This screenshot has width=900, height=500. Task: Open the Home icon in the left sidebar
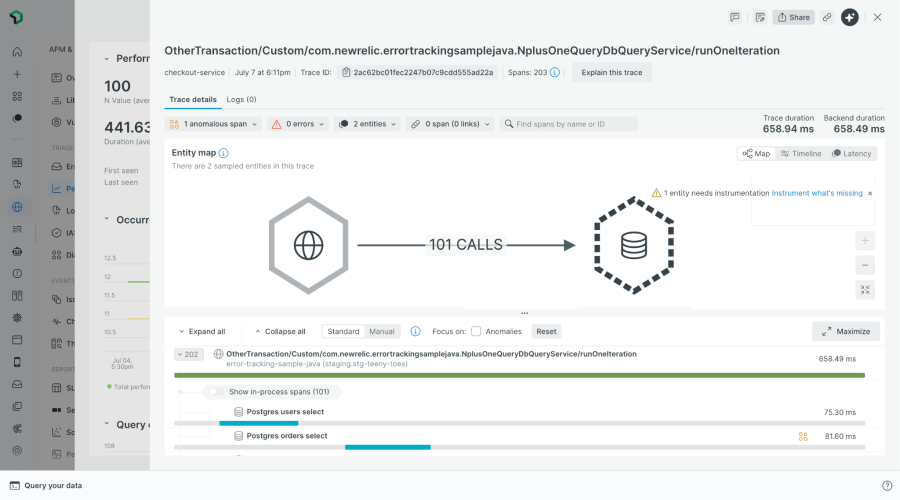click(x=17, y=52)
